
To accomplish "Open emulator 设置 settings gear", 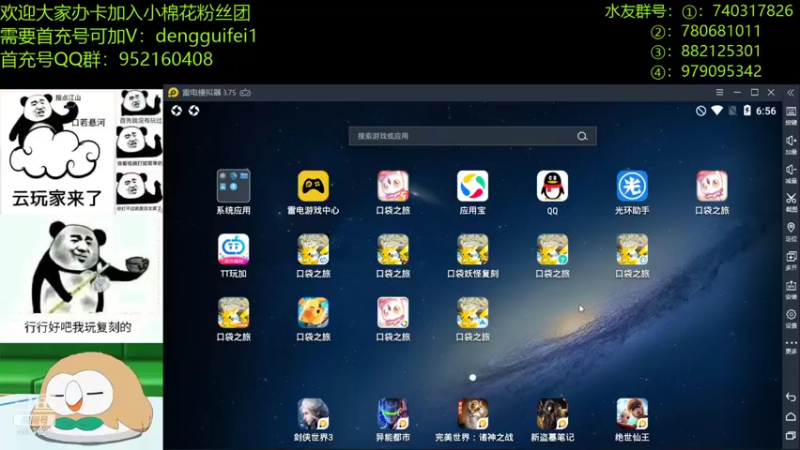I will [x=791, y=318].
